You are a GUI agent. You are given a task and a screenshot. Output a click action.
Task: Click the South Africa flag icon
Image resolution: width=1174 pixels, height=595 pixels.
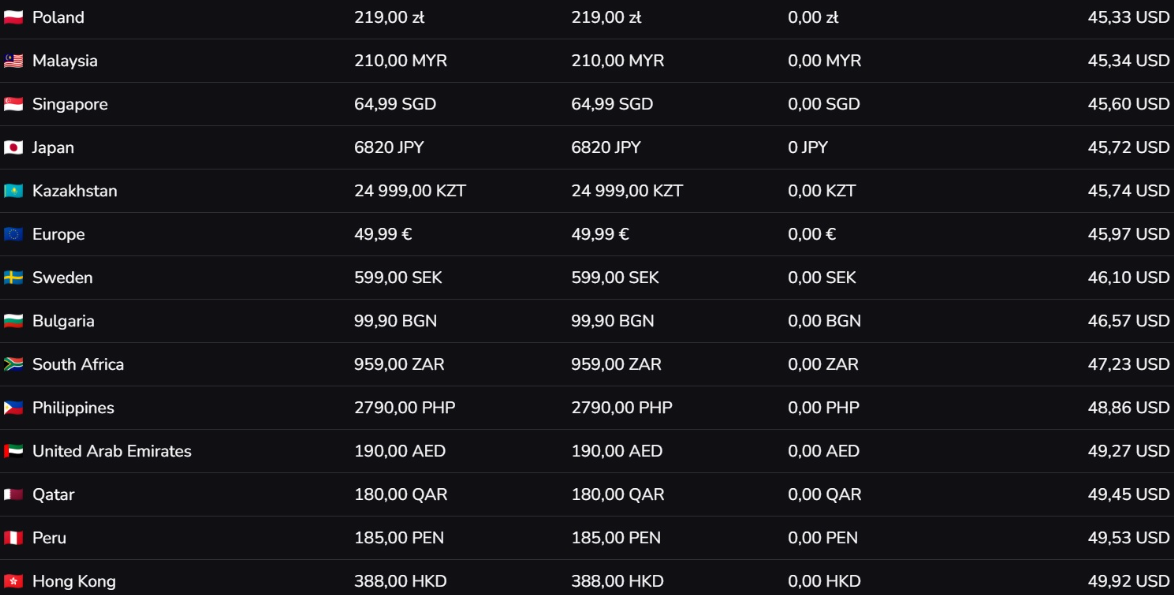(x=13, y=365)
